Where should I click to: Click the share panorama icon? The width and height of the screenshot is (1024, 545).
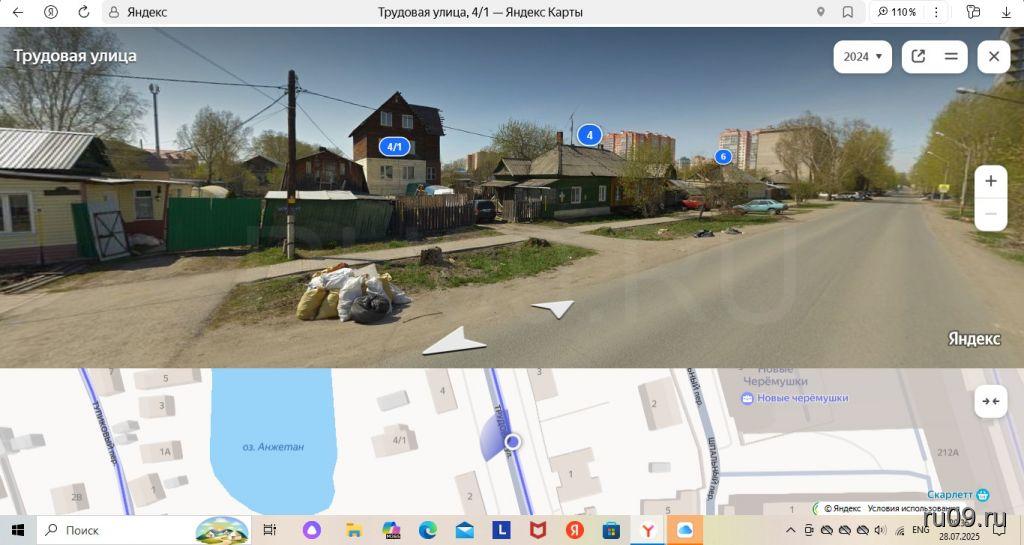click(918, 57)
